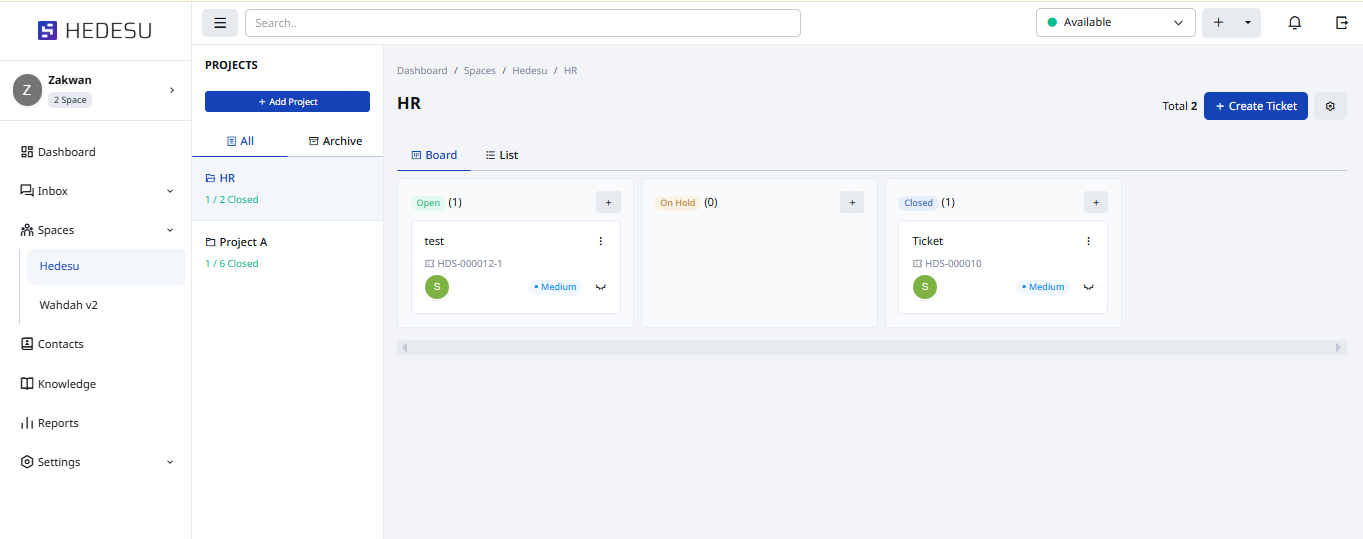Click the hamburger menu toggle button
This screenshot has width=1363, height=539.
click(220, 23)
